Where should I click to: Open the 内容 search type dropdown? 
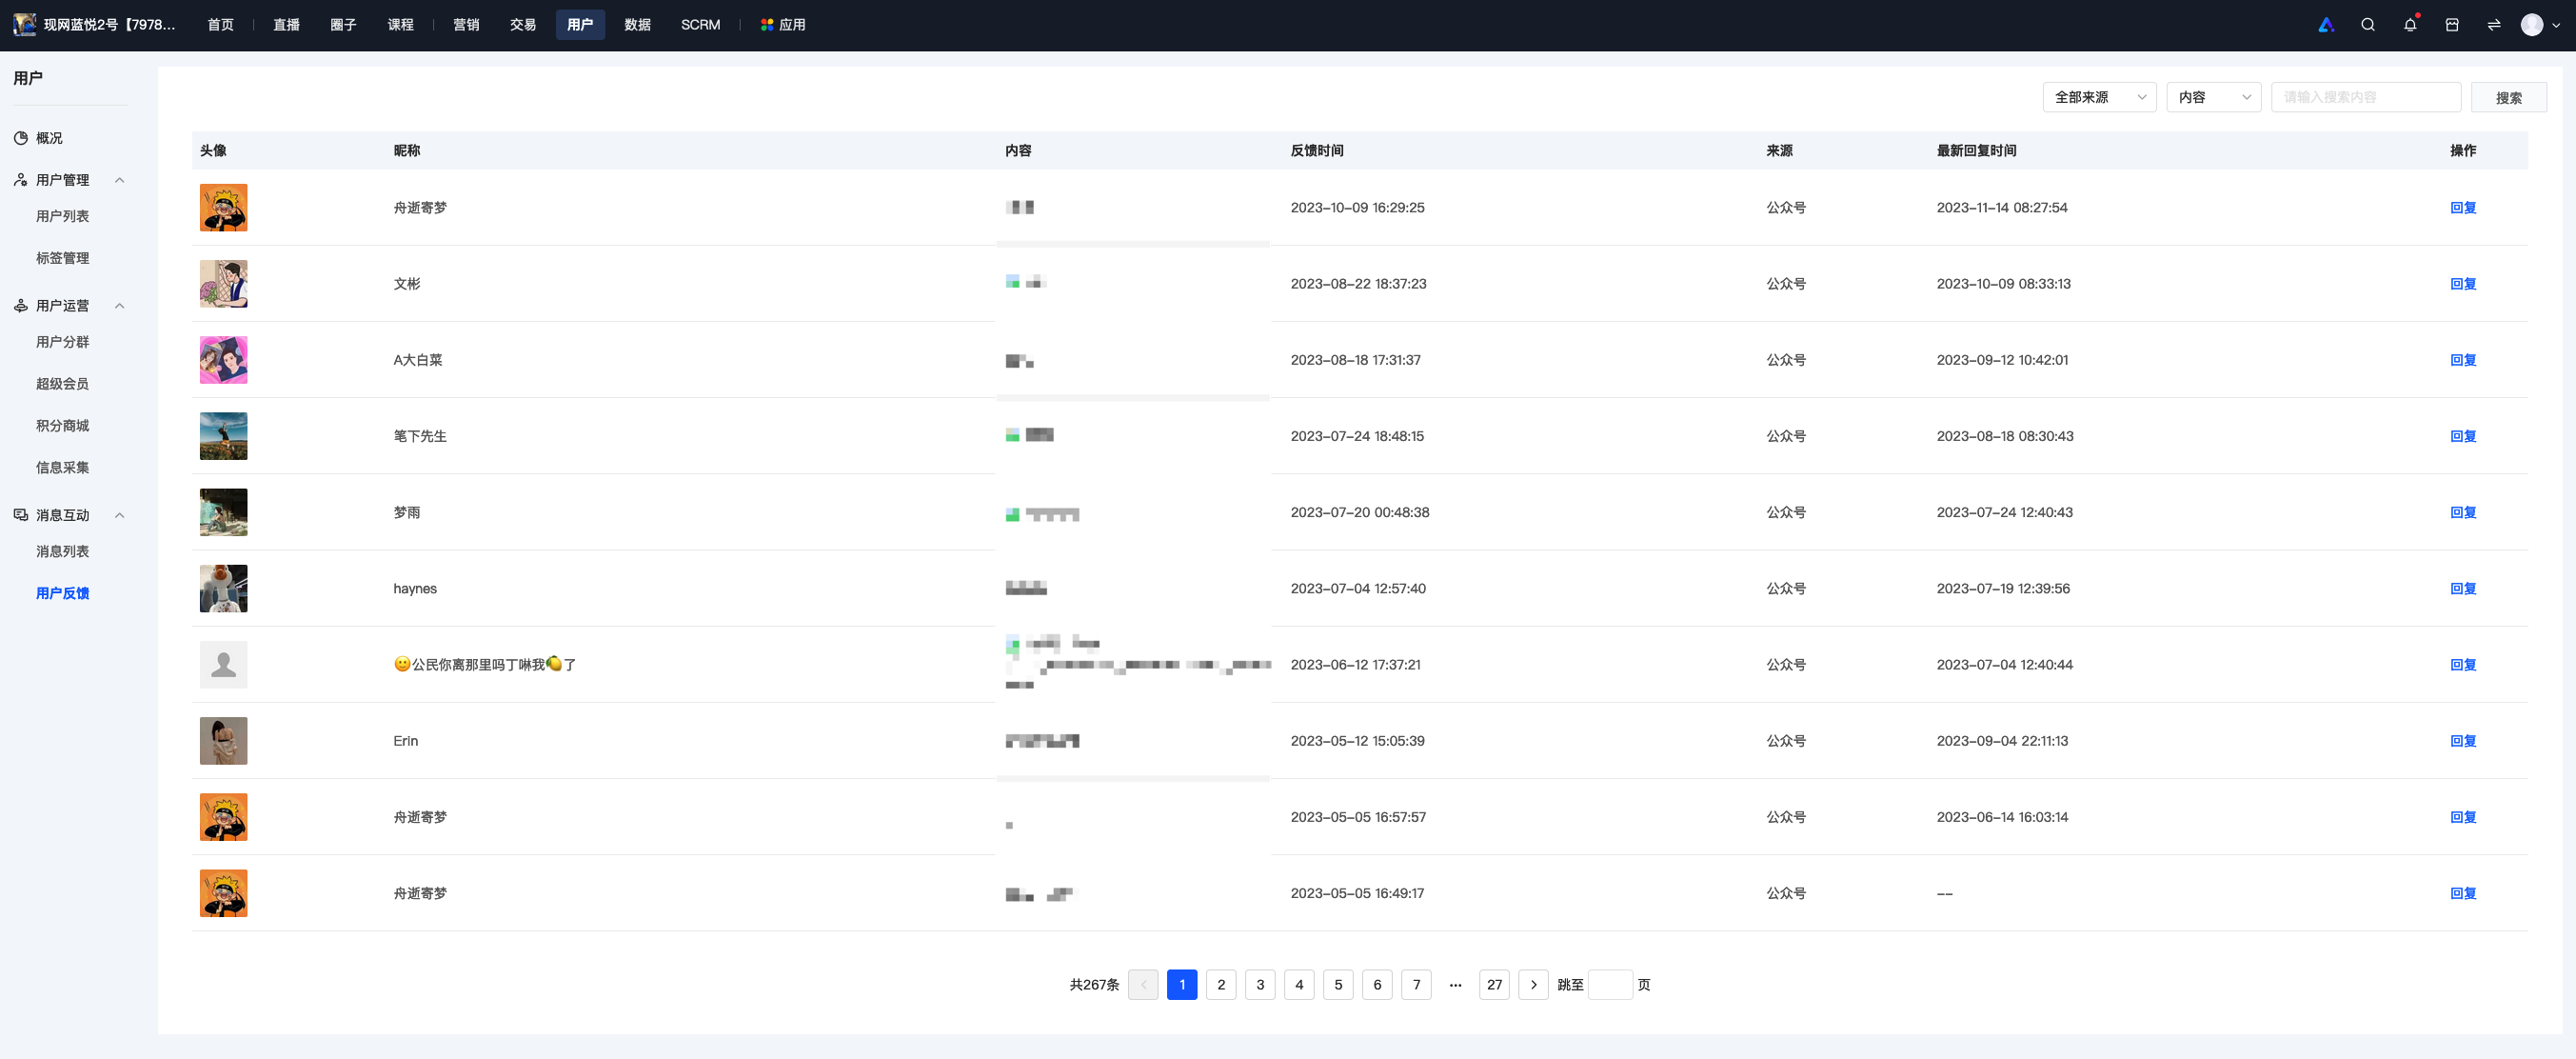click(x=2213, y=97)
